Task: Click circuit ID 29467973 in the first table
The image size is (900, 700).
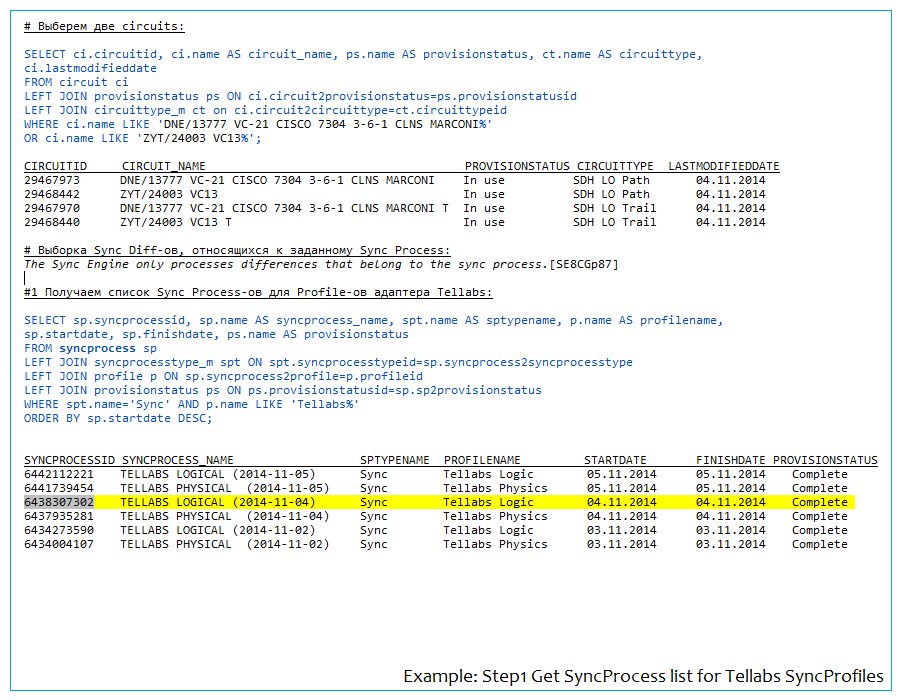Action: [x=52, y=180]
